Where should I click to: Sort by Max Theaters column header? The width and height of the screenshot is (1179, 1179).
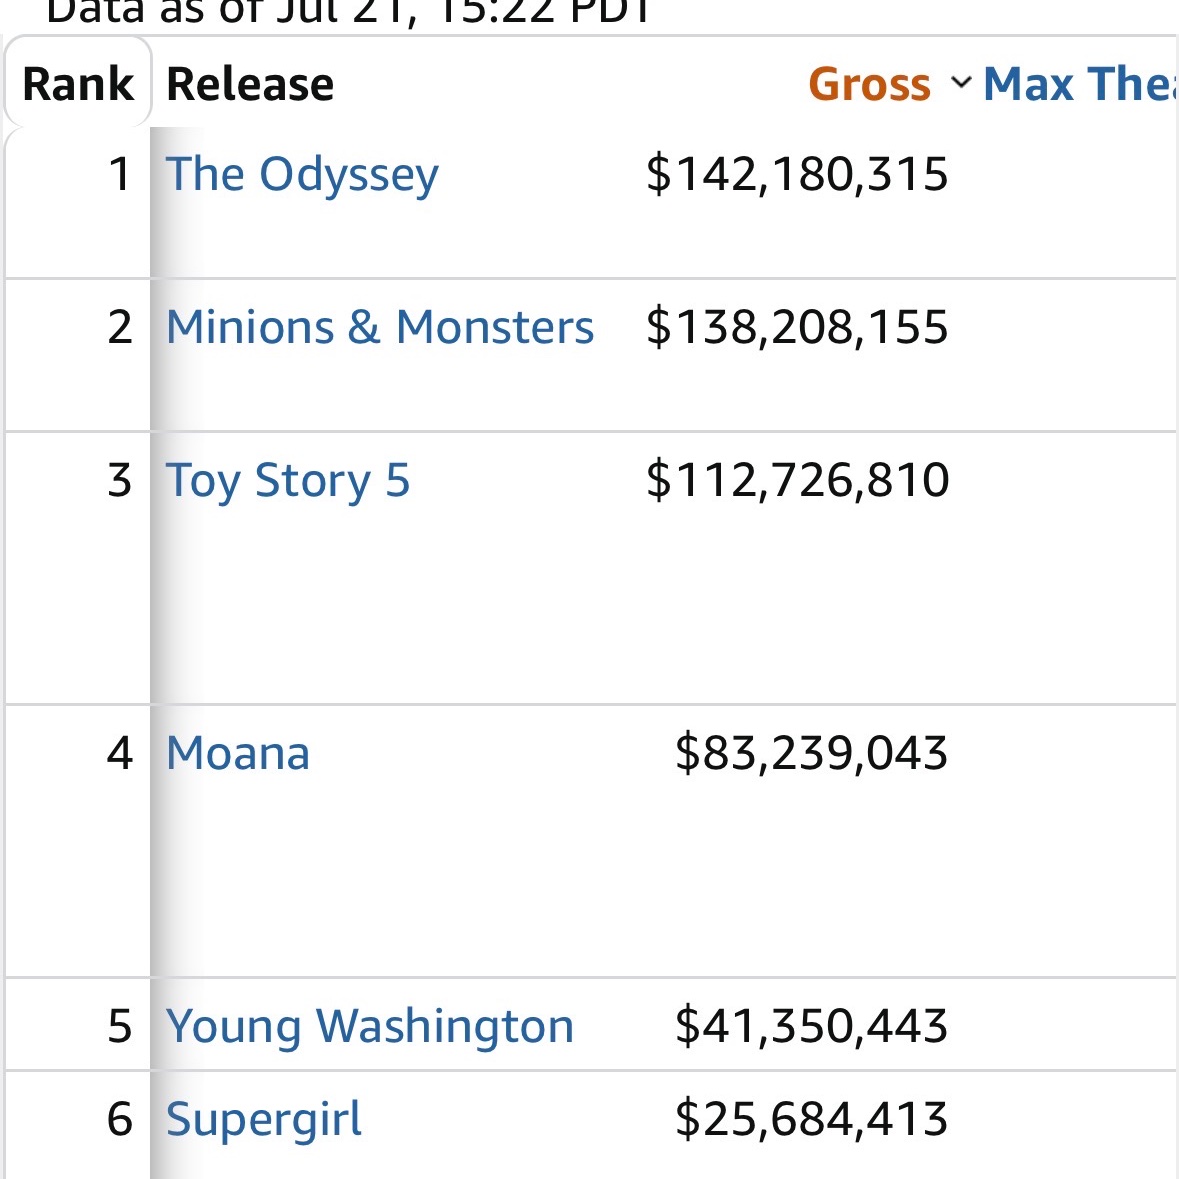coord(1080,83)
